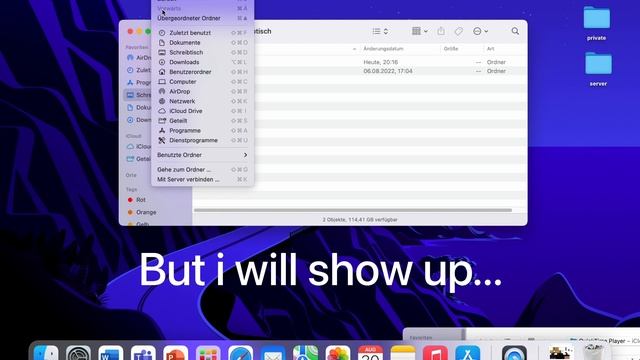Image resolution: width=640 pixels, height=360 pixels.
Task: Launch Microsoft Teams from the Dock
Action: tap(143, 353)
